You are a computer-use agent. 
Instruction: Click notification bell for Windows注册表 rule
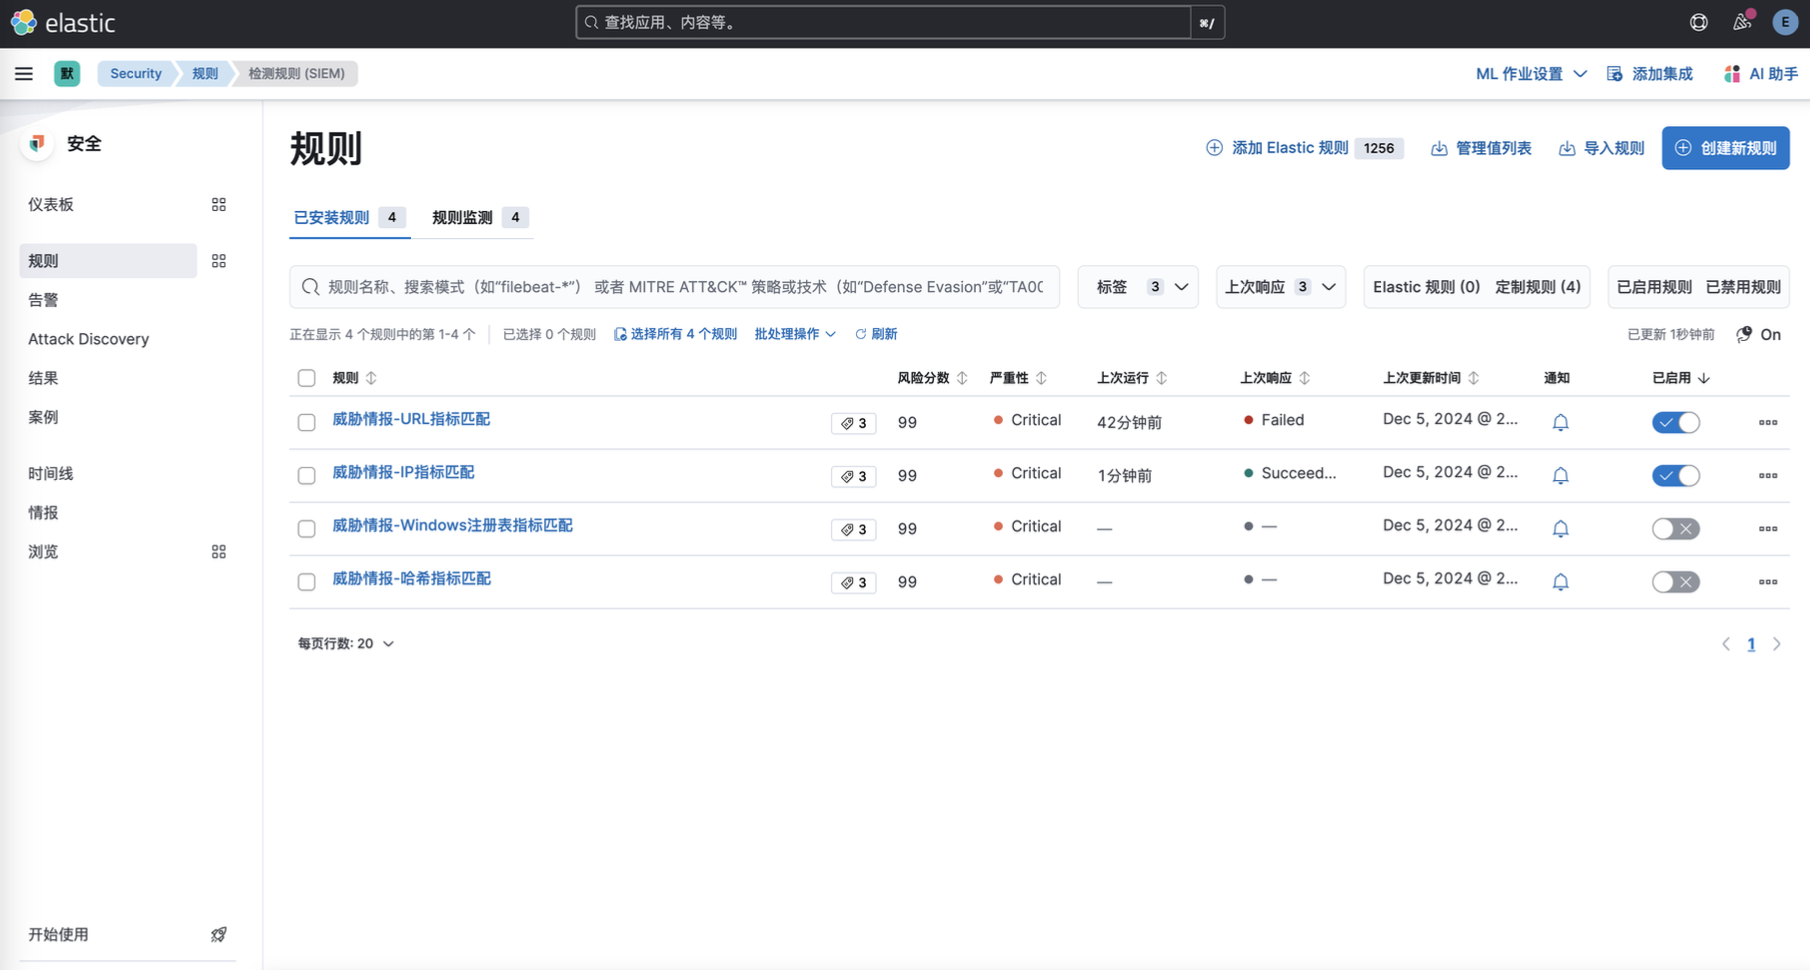tap(1560, 528)
